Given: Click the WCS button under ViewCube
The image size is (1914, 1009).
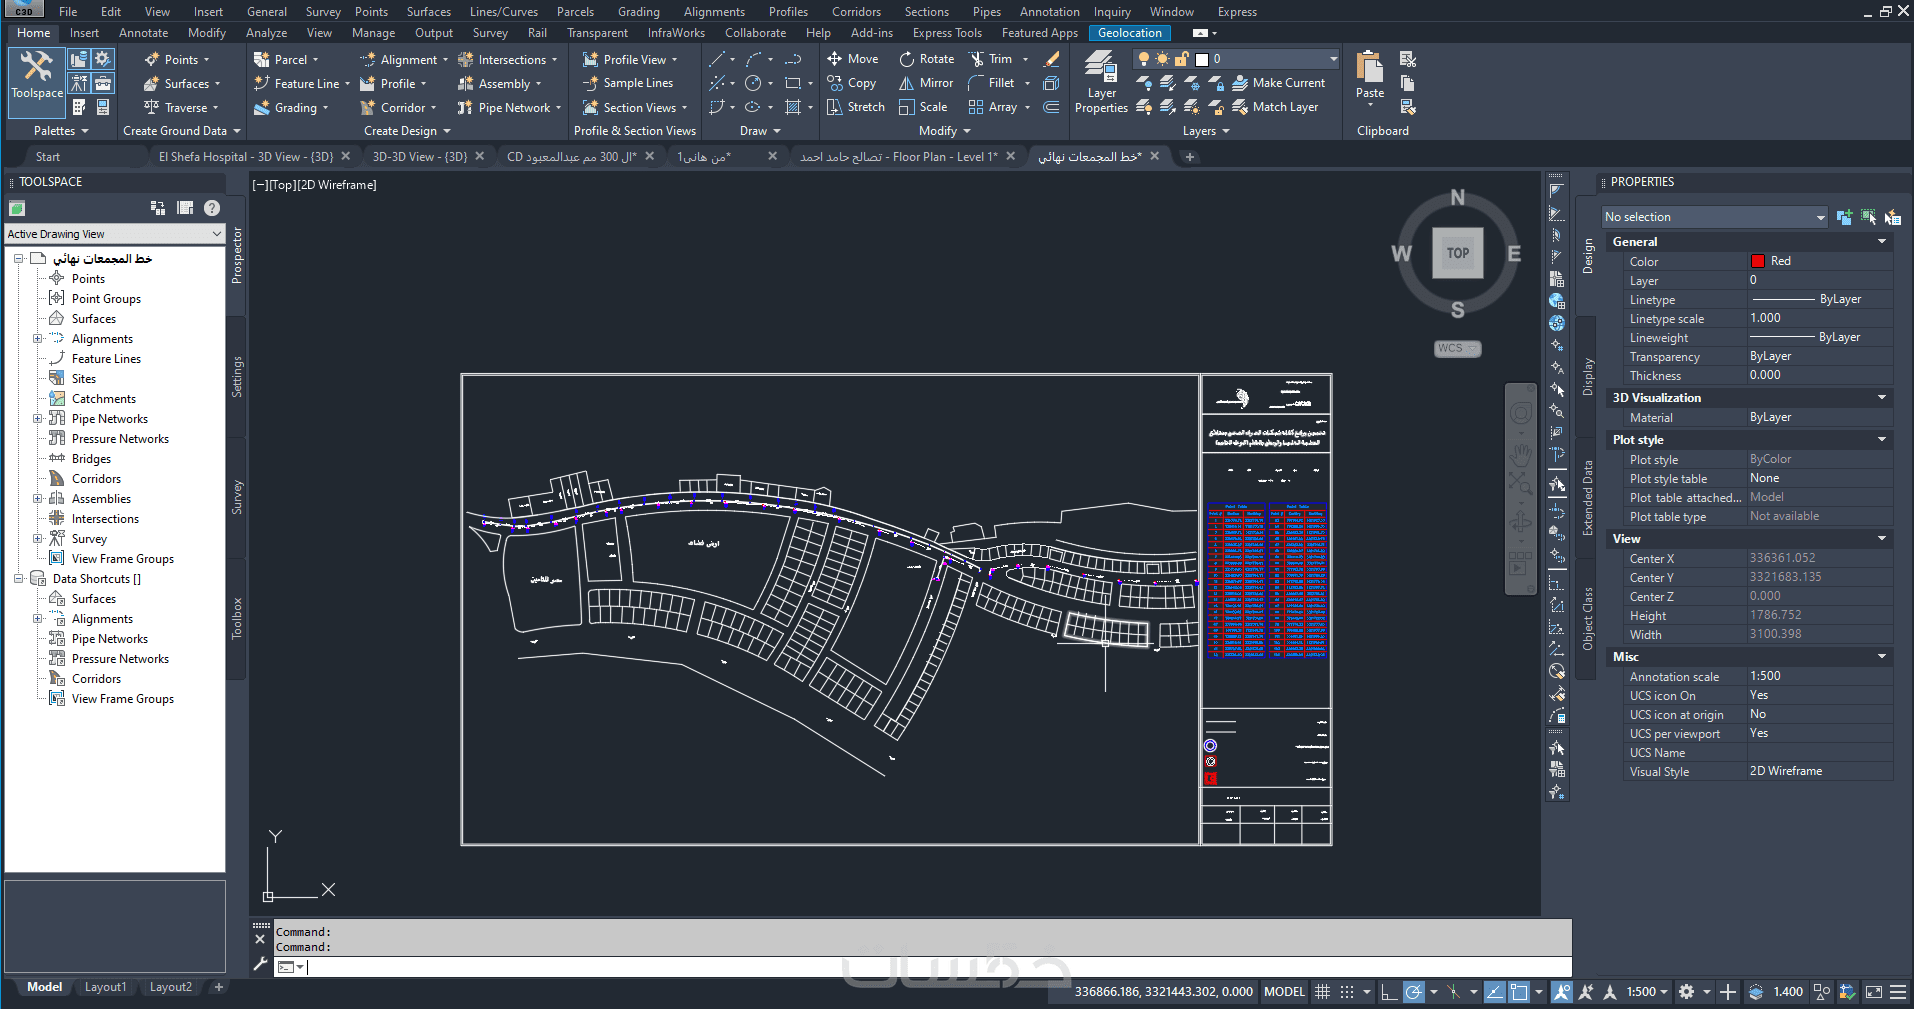Looking at the screenshot, I should click(1457, 349).
